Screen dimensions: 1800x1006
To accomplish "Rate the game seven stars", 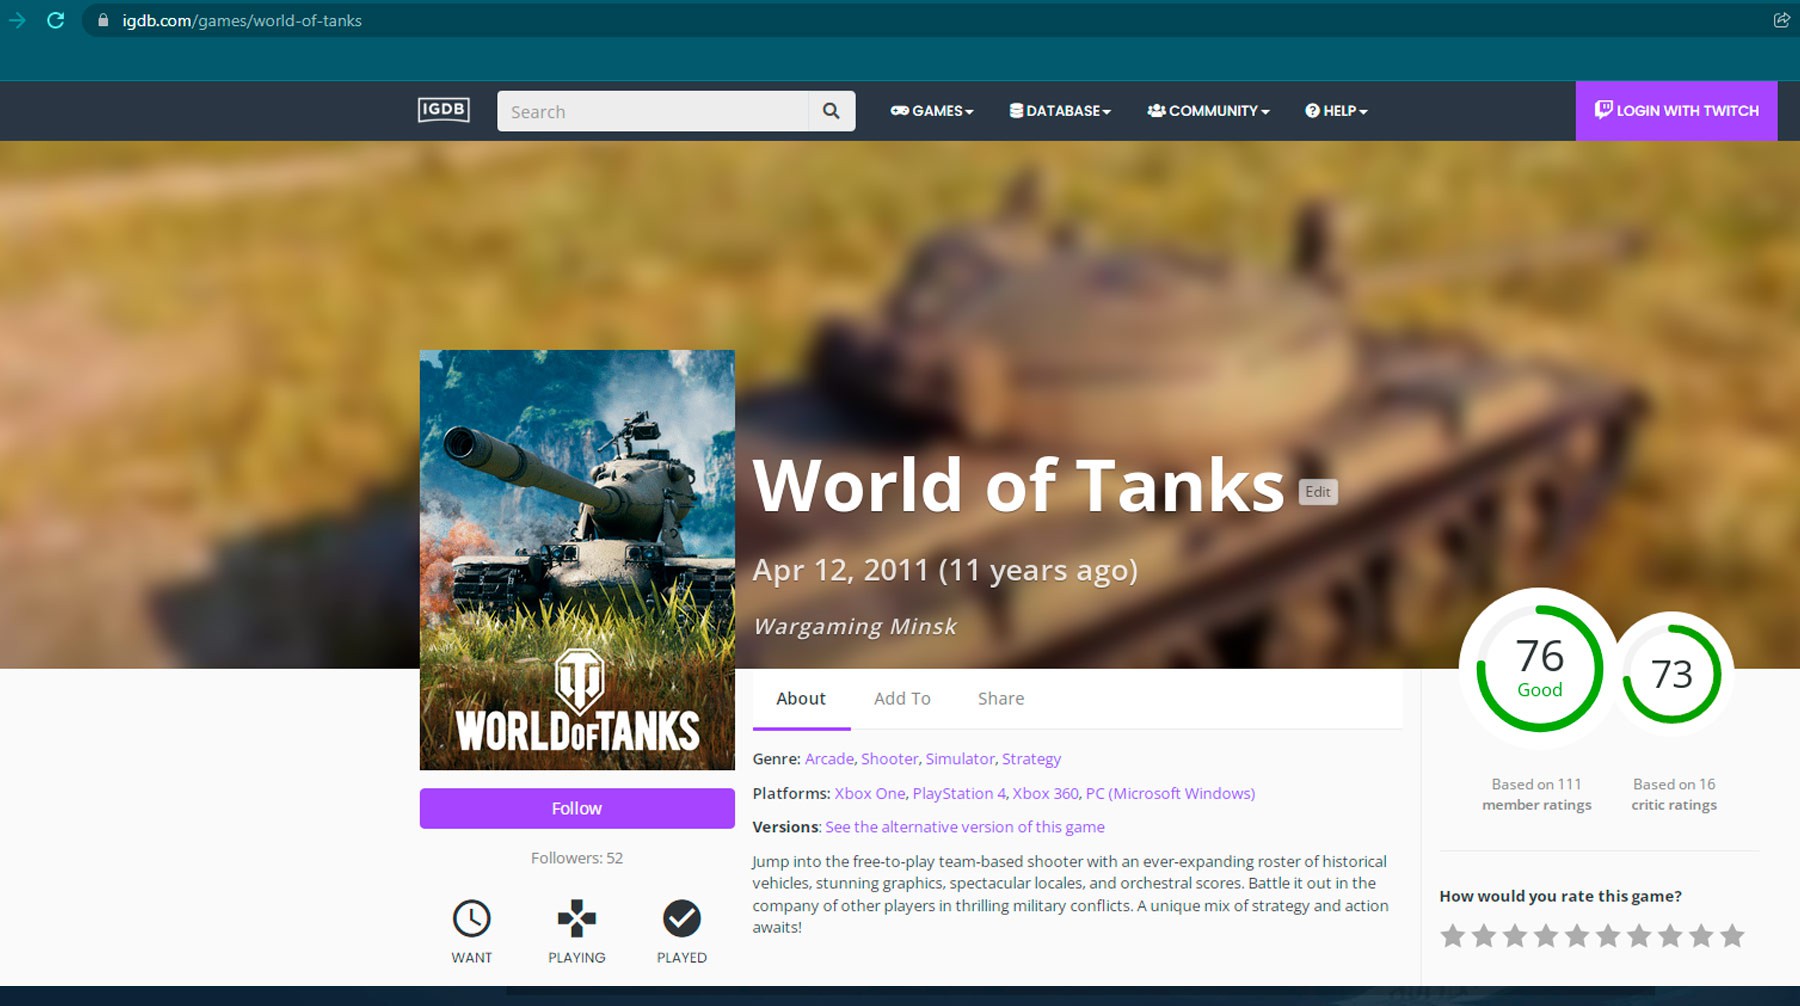I will point(1639,936).
